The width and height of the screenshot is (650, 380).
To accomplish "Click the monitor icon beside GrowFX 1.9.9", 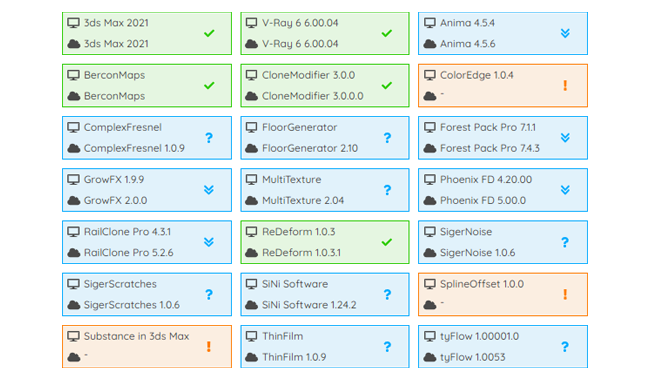I will (x=73, y=179).
